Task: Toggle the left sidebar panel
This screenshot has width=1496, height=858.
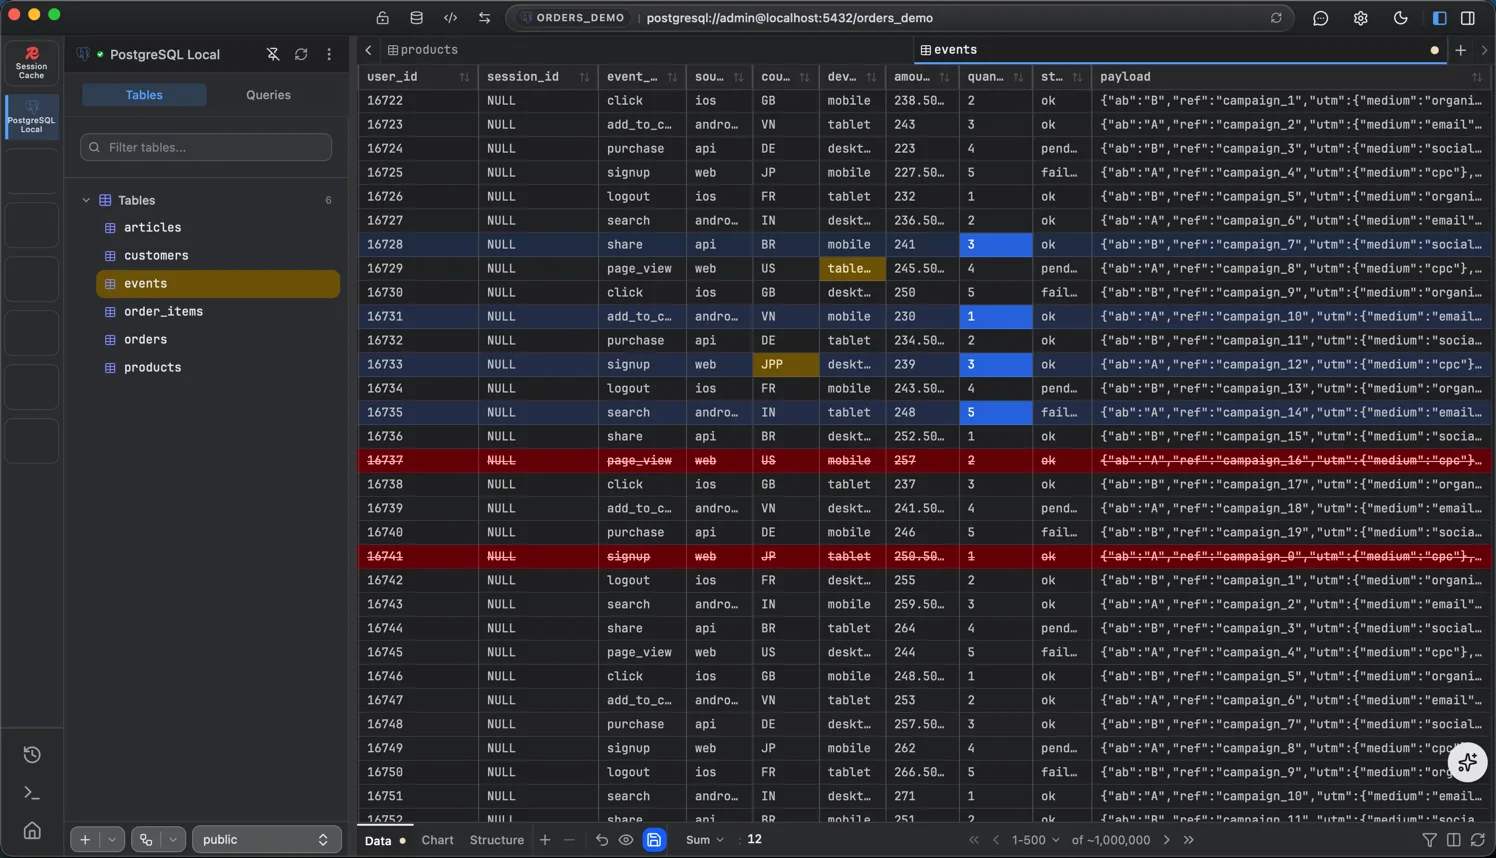Action: coord(1440,18)
